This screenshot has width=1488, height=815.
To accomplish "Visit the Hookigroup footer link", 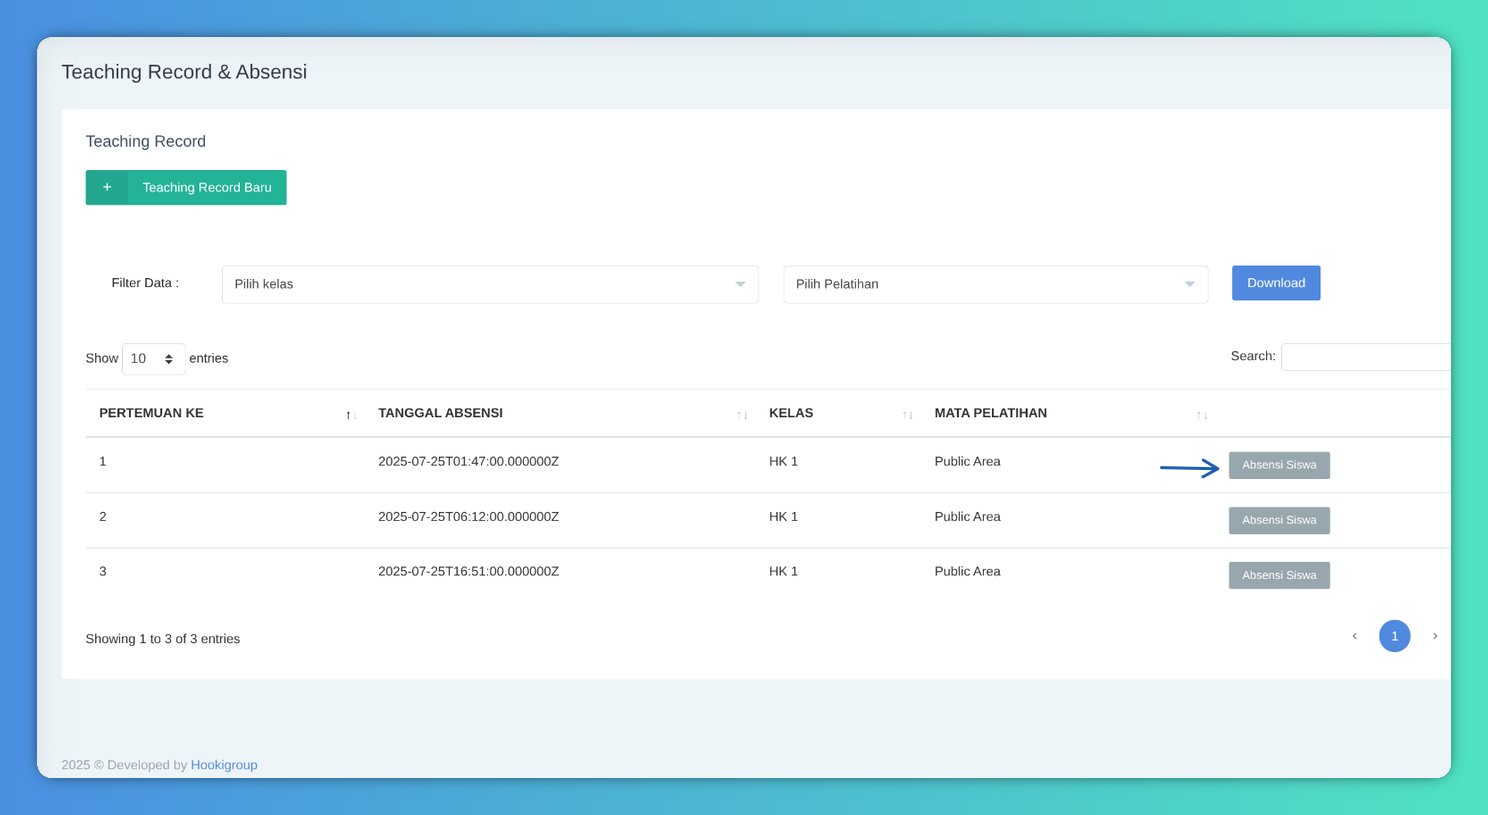I will [224, 765].
